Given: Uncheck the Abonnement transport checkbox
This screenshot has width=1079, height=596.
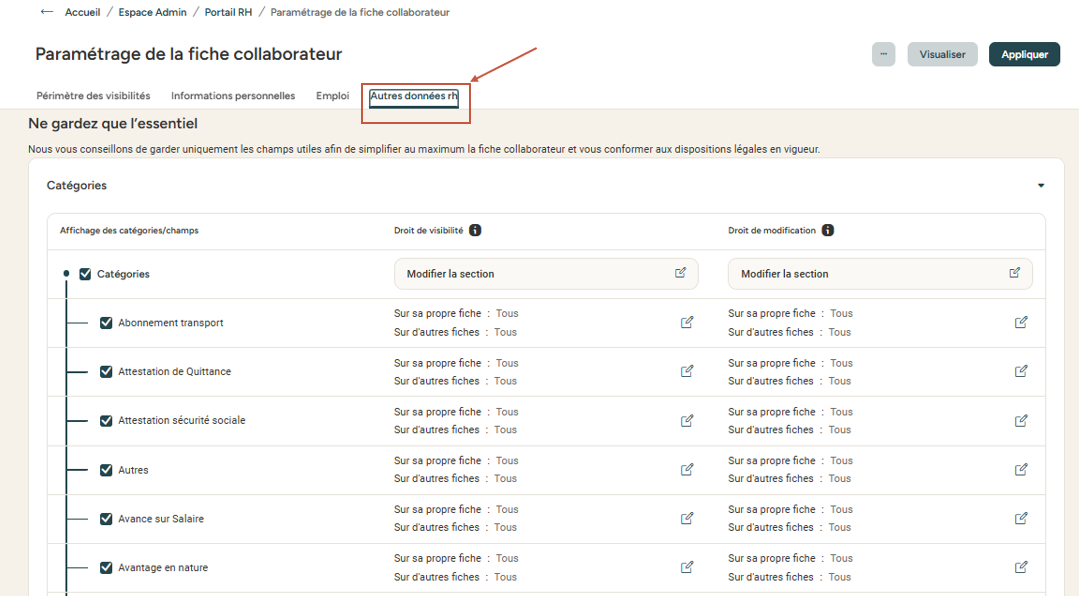Looking at the screenshot, I should tap(106, 323).
